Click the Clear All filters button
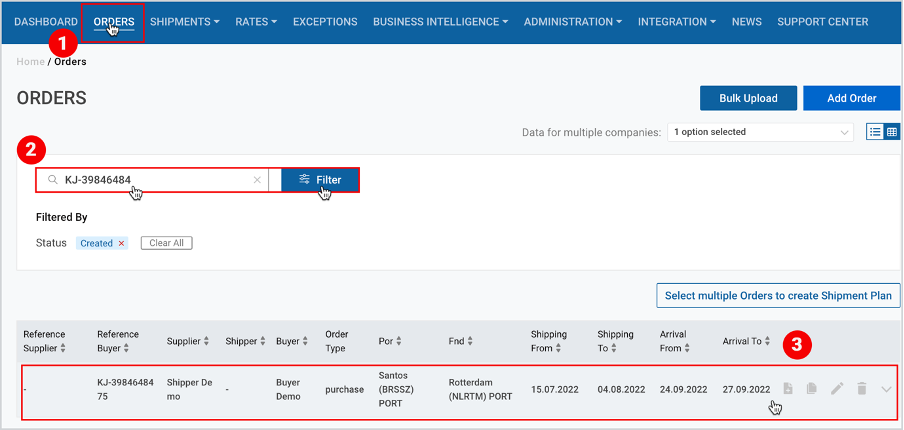Viewport: 904px width, 430px height. [167, 243]
